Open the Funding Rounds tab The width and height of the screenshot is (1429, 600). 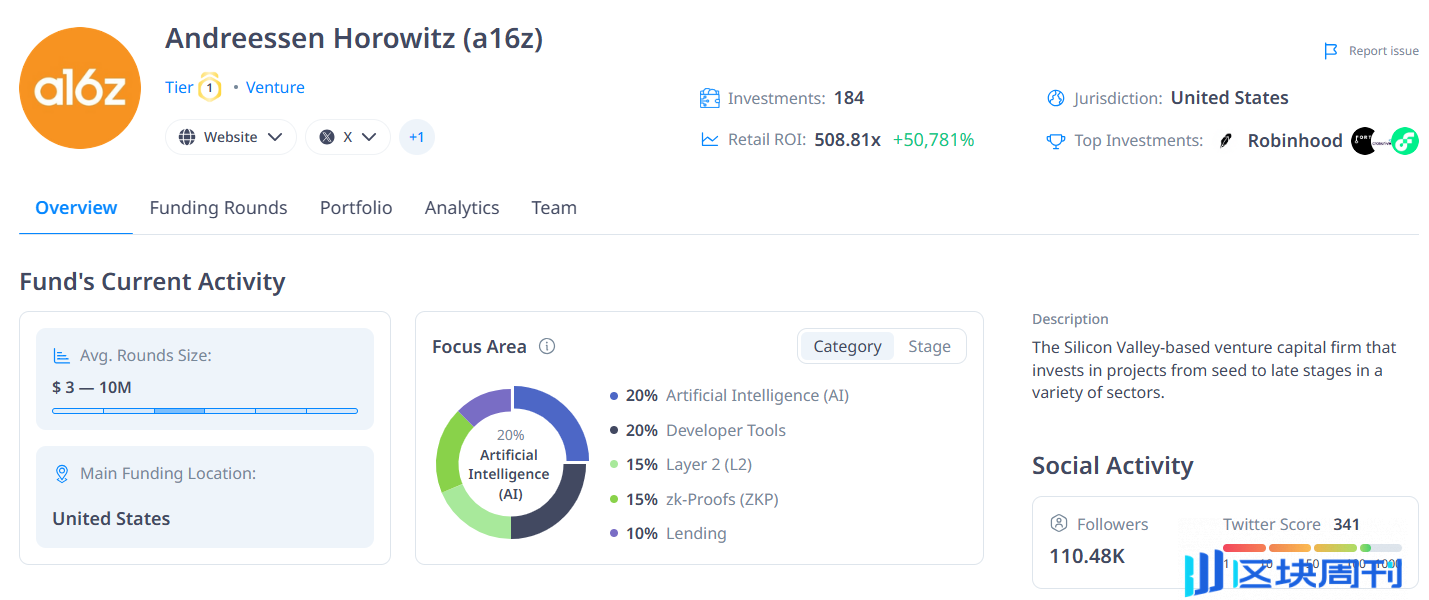218,208
